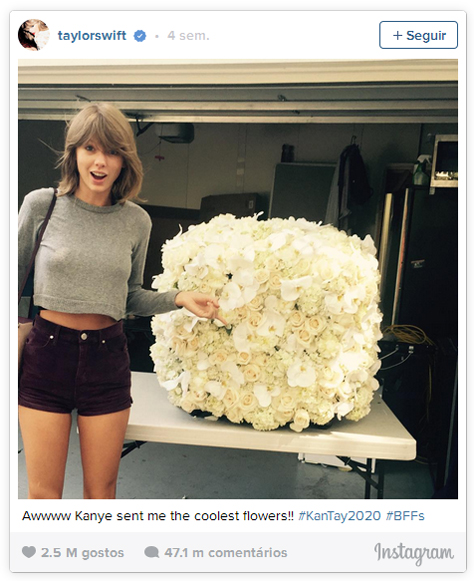Open the taylorswift username link

click(x=92, y=36)
